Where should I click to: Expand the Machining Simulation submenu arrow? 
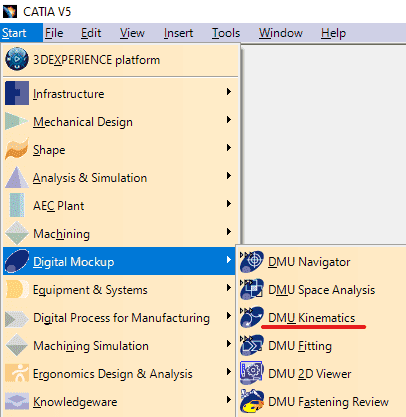[229, 343]
